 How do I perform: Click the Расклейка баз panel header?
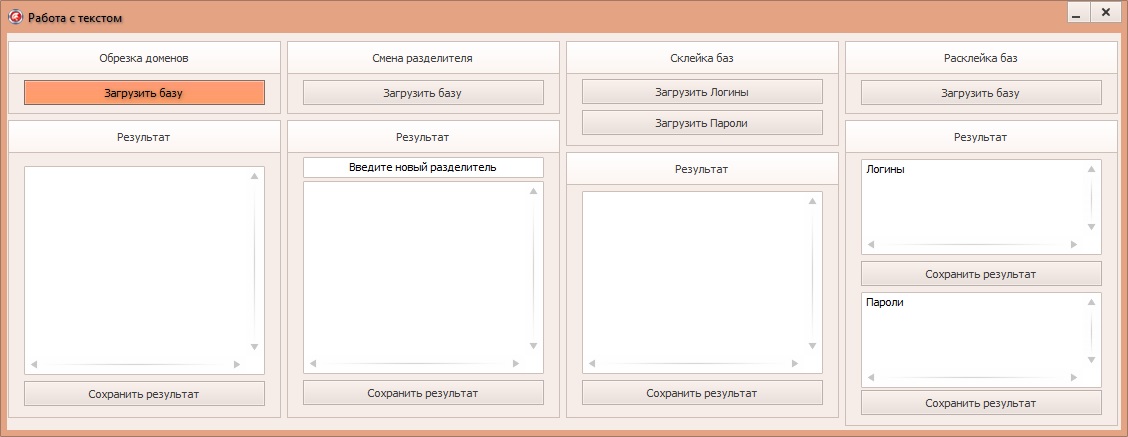(x=981, y=58)
